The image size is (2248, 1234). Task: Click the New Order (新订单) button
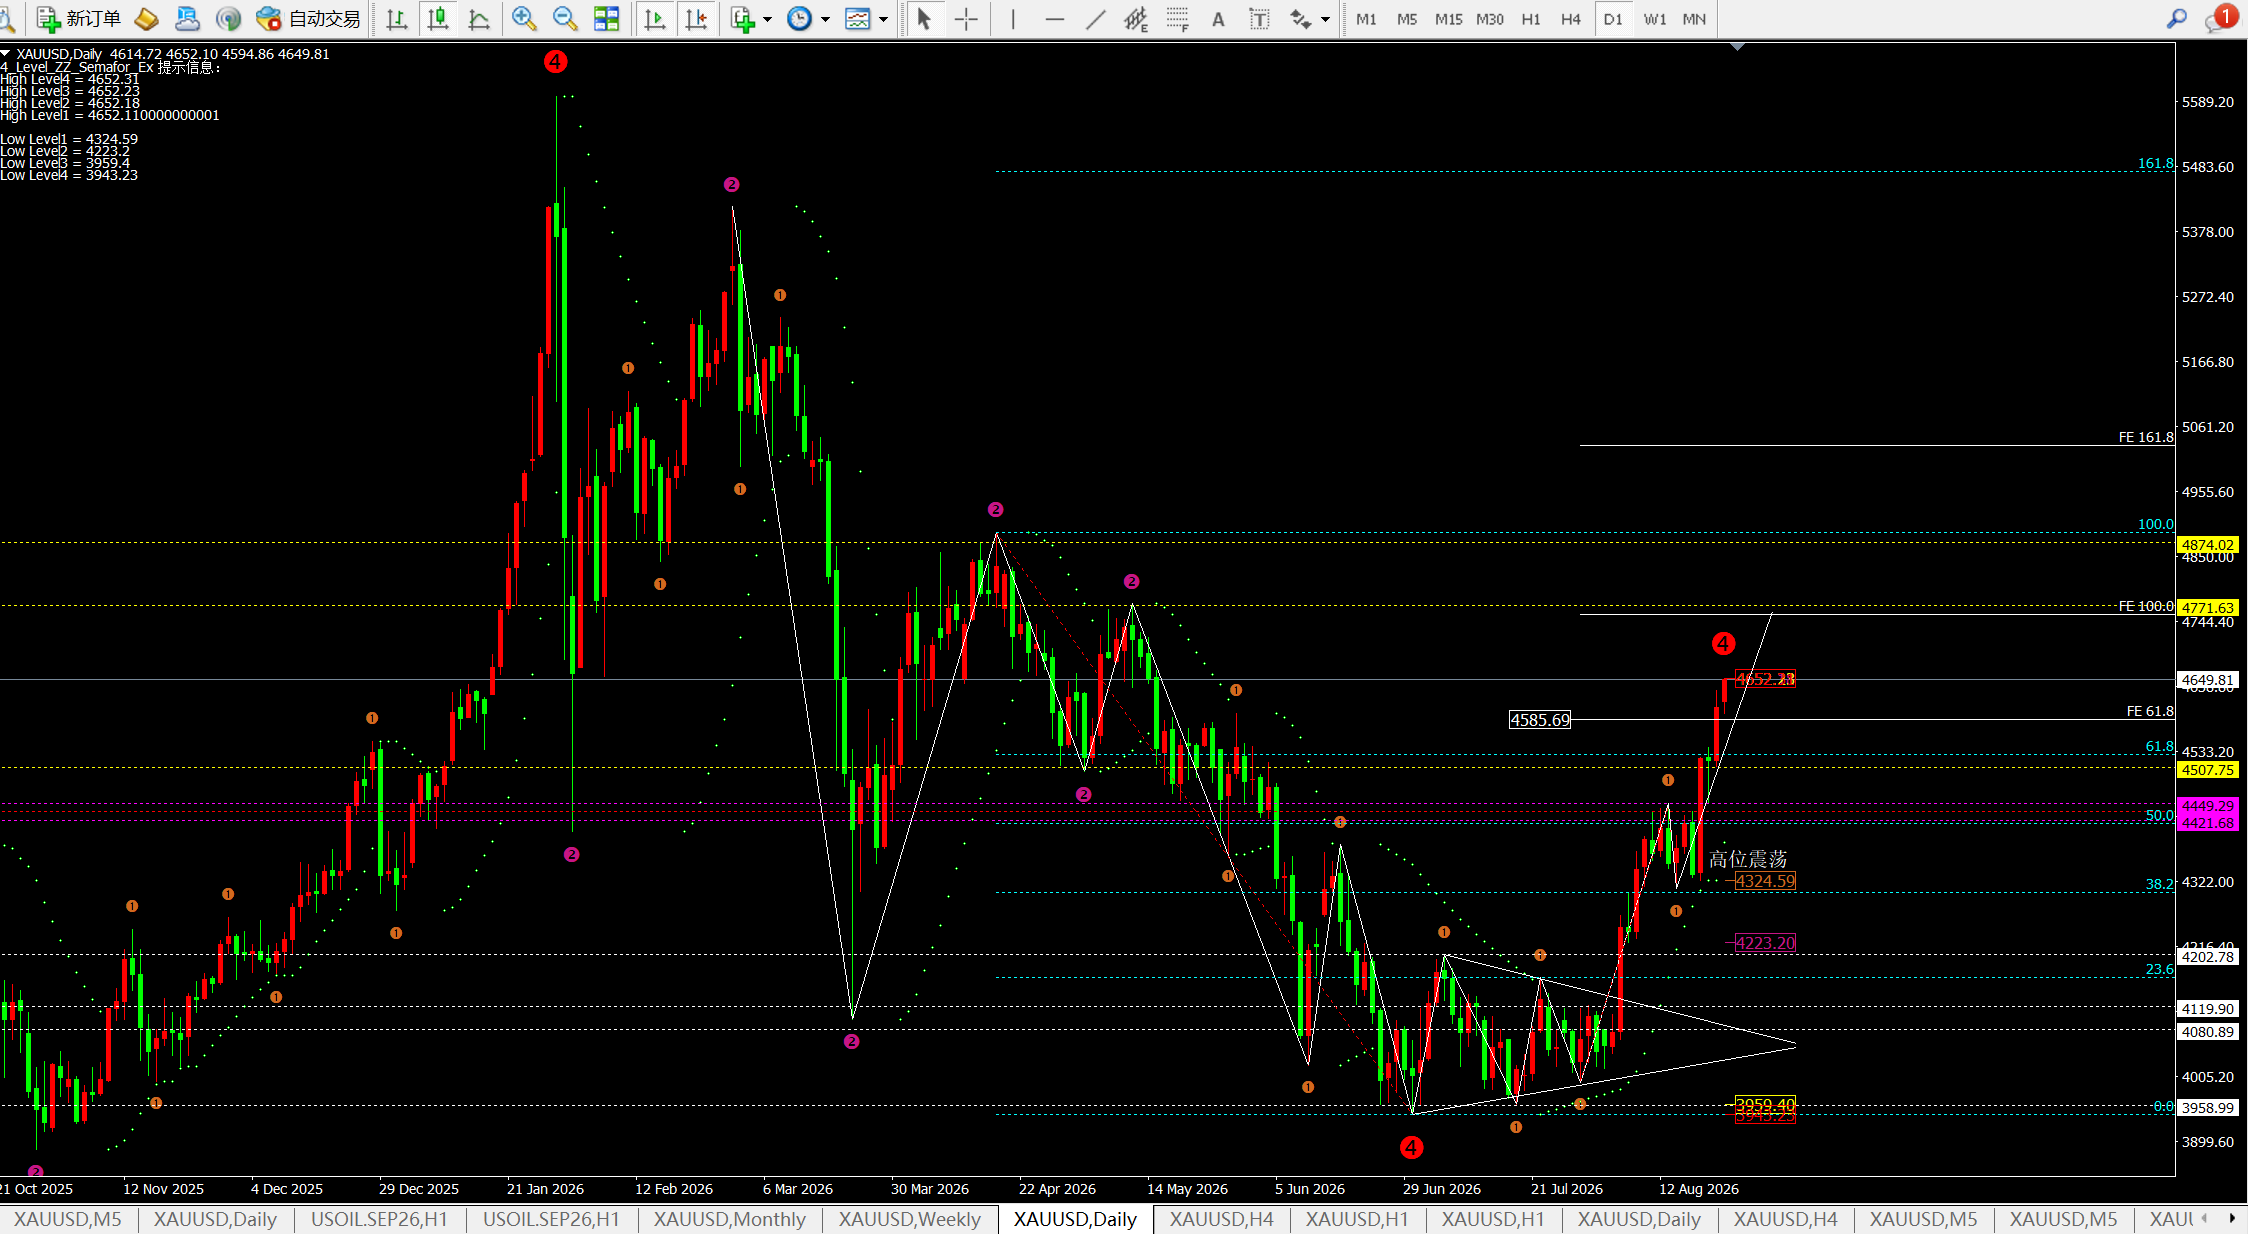[78, 18]
